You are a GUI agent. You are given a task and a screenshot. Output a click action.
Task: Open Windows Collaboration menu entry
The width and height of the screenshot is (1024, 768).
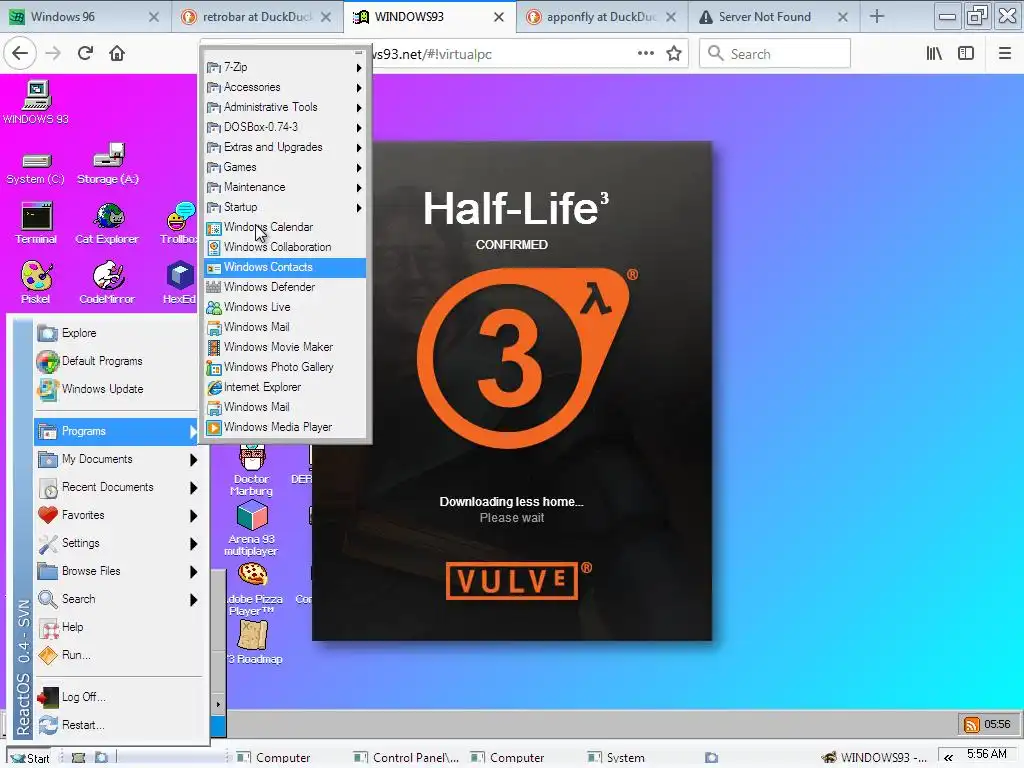pyautogui.click(x=285, y=247)
